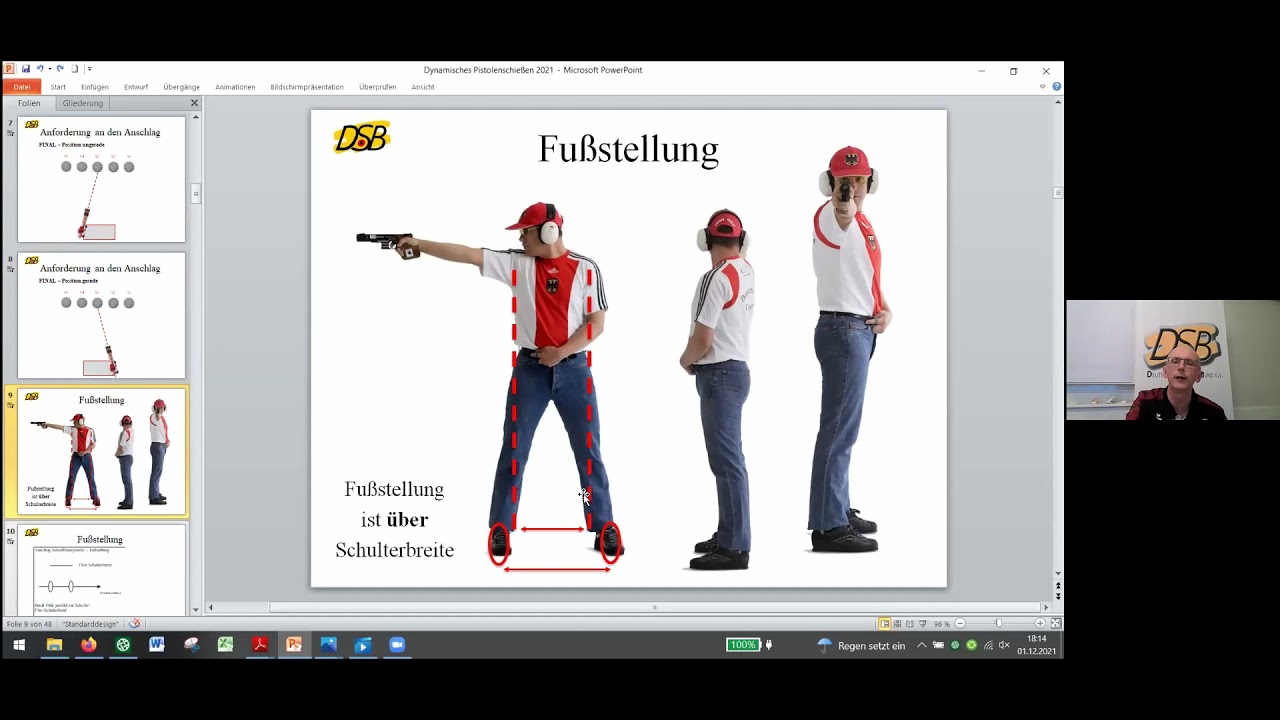Show hidden tray icons chevron
This screenshot has width=1280, height=720.
coord(922,646)
